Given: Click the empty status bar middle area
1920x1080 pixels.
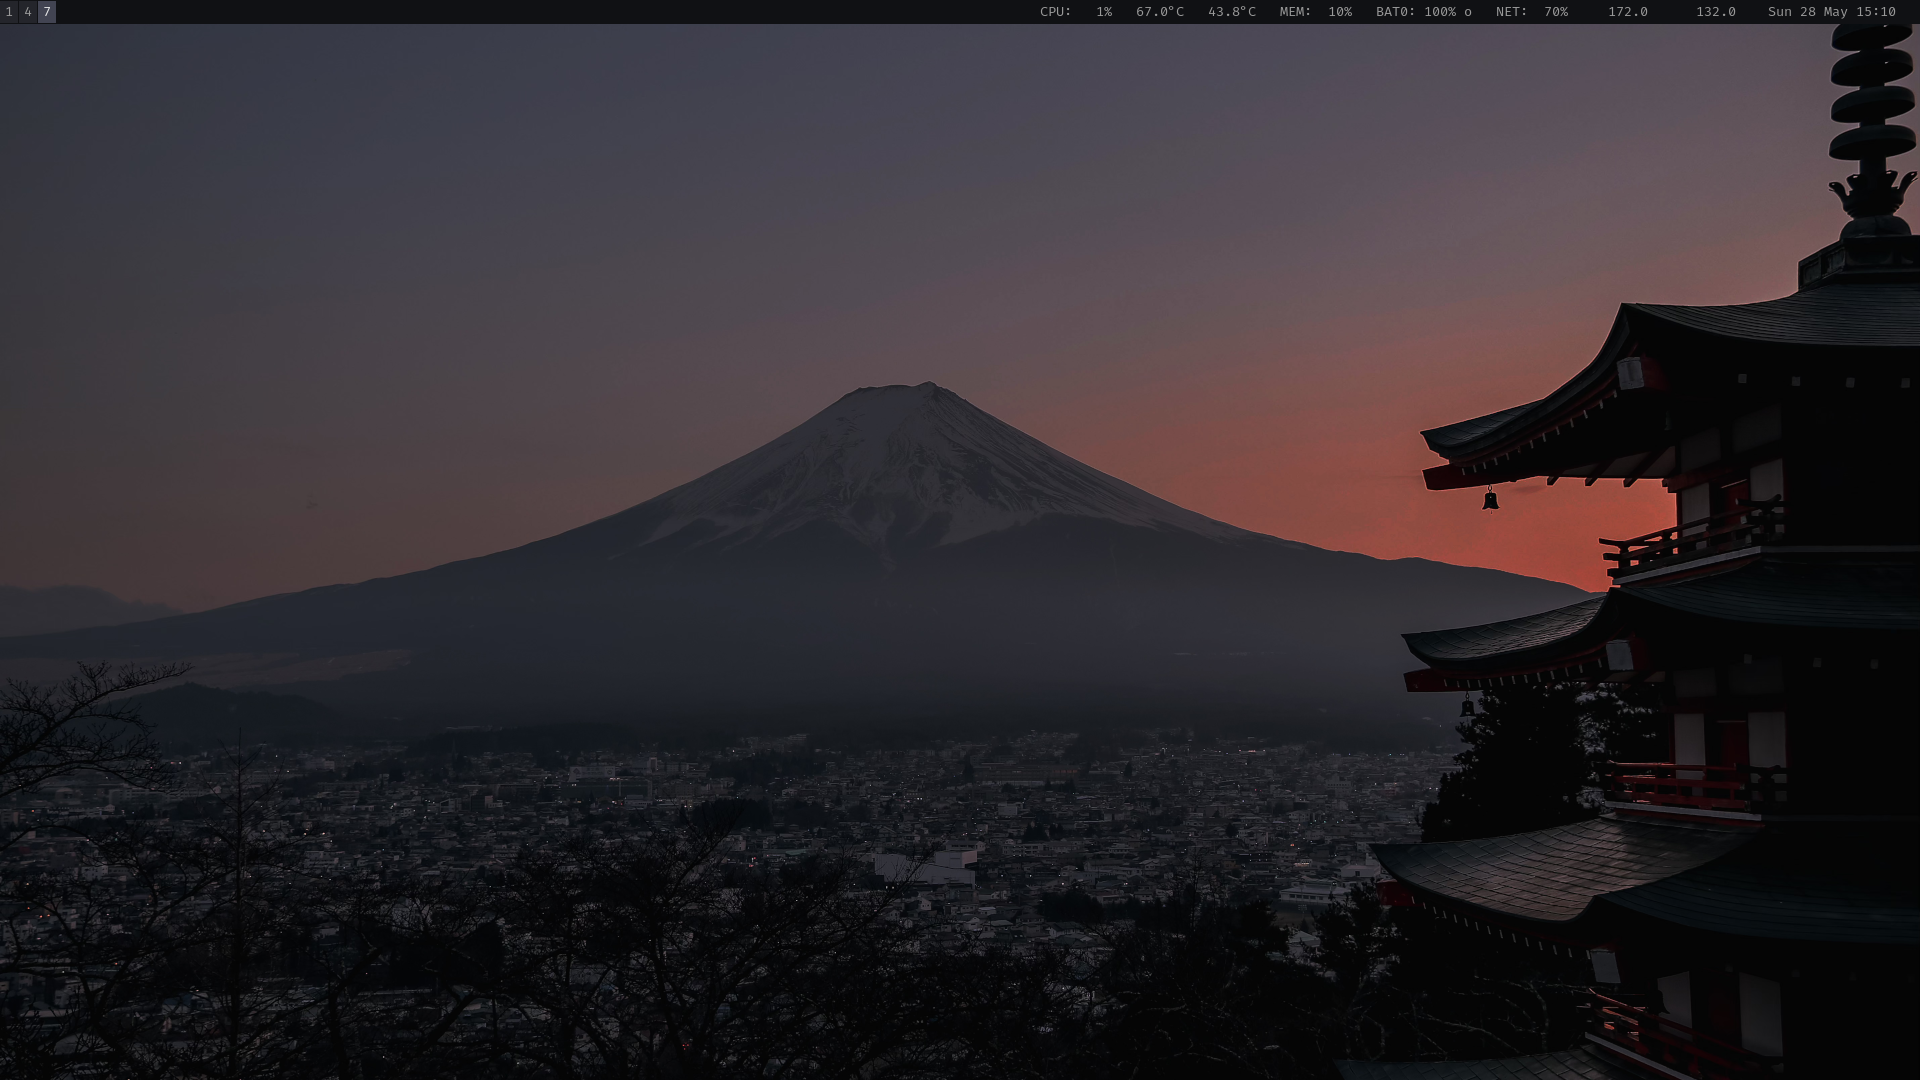Looking at the screenshot, I should tap(540, 12).
